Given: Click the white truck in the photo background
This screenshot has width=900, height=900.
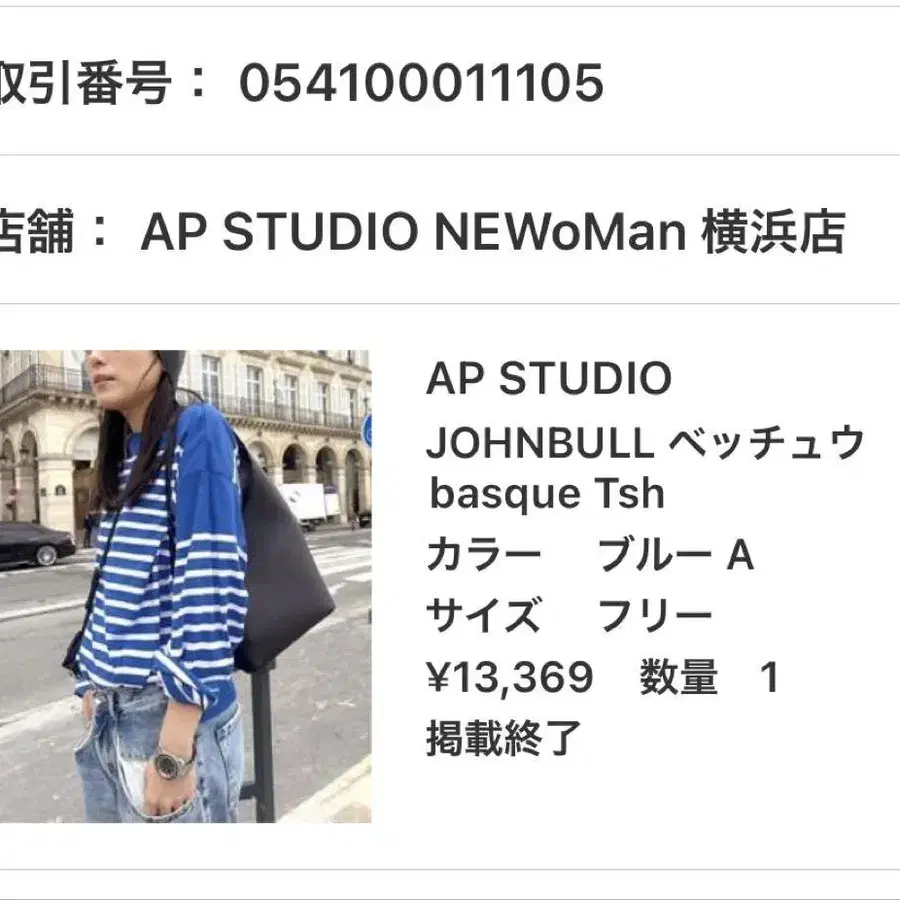Looking at the screenshot, I should pyautogui.click(x=312, y=505).
